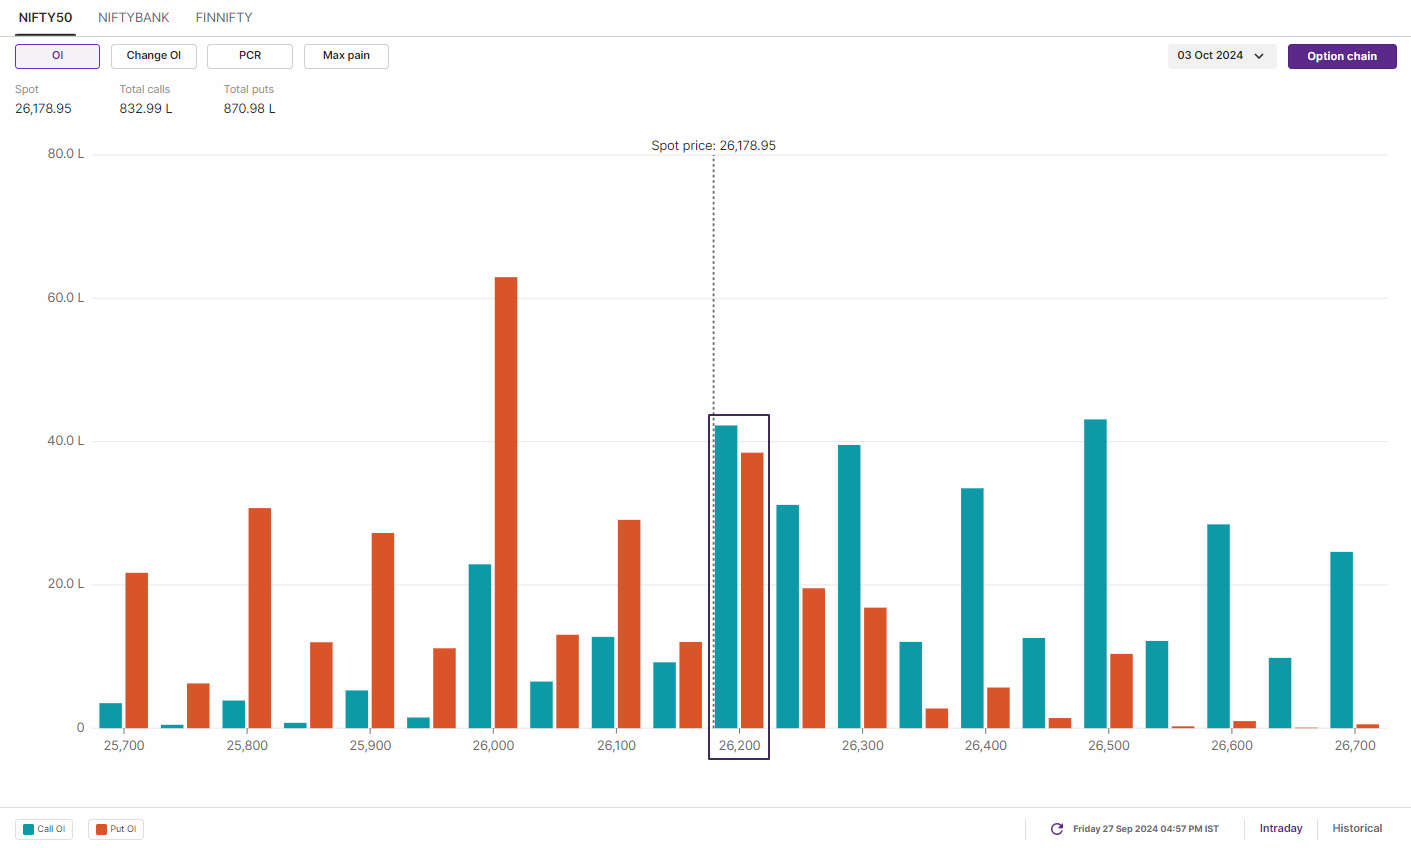1411x848 pixels.
Task: Open the 03 Oct 2024 expiry dropdown
Action: (x=1222, y=56)
